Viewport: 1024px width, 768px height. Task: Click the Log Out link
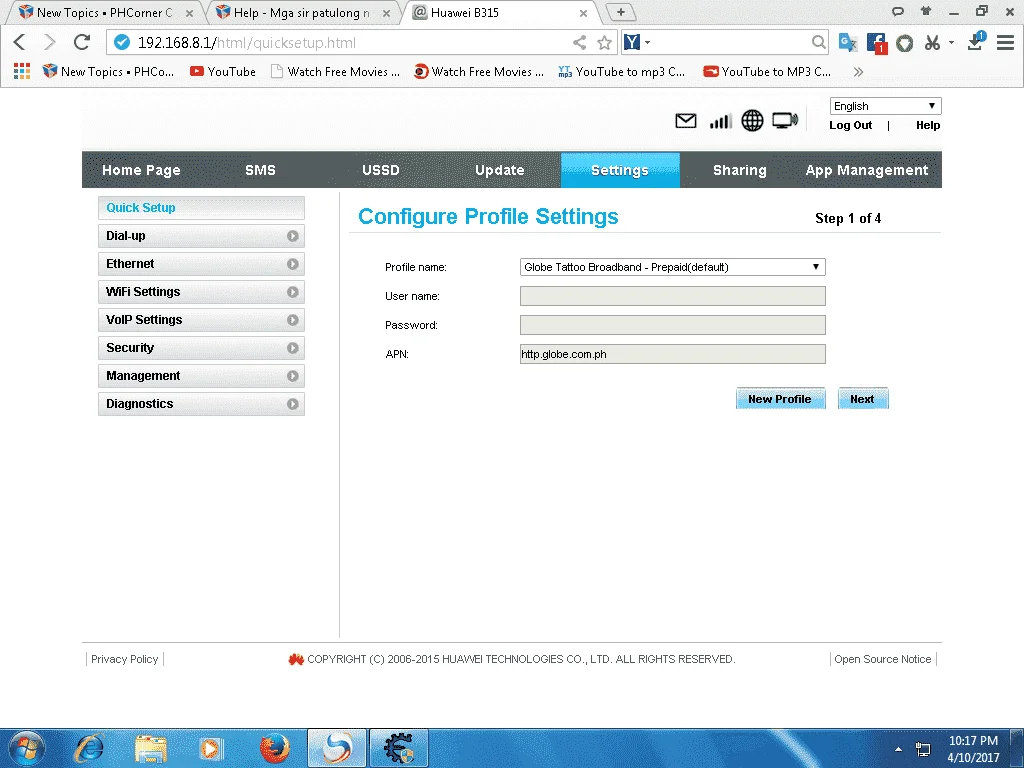[x=850, y=125]
